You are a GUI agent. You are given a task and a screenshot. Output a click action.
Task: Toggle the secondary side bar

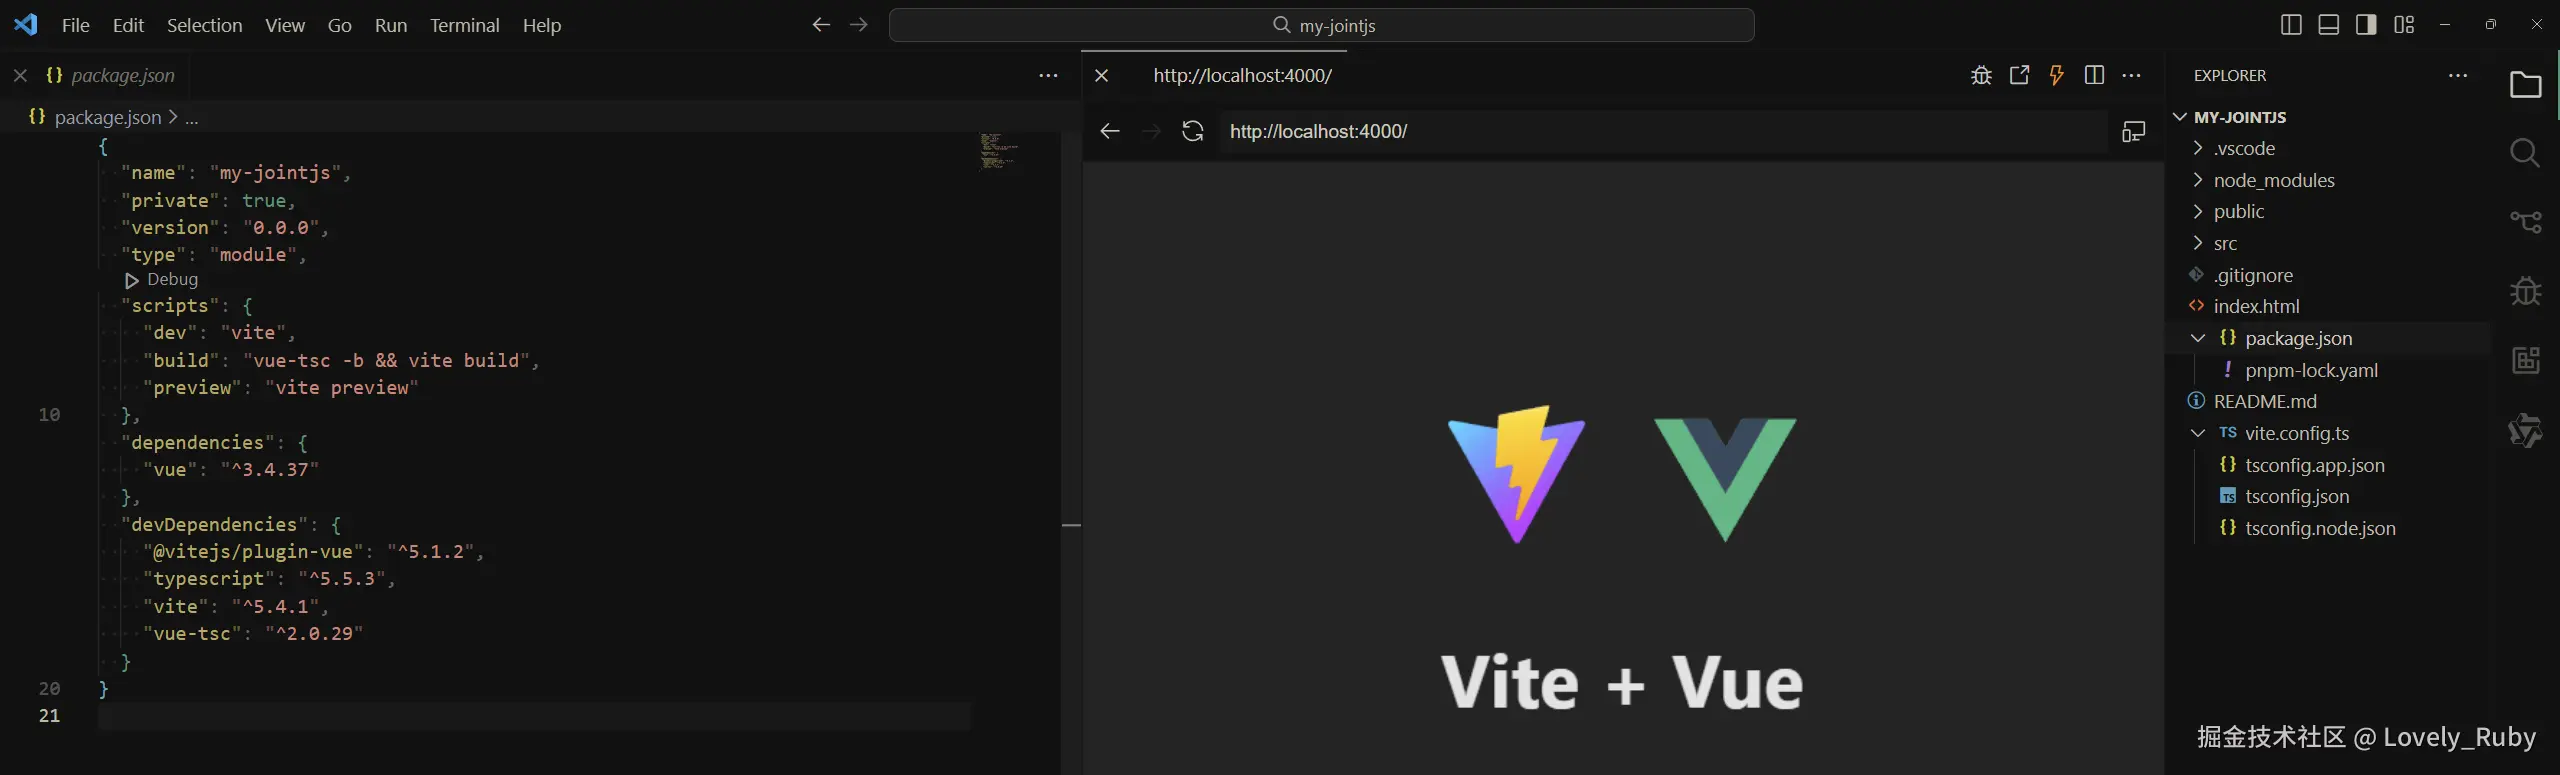pyautogui.click(x=2366, y=25)
